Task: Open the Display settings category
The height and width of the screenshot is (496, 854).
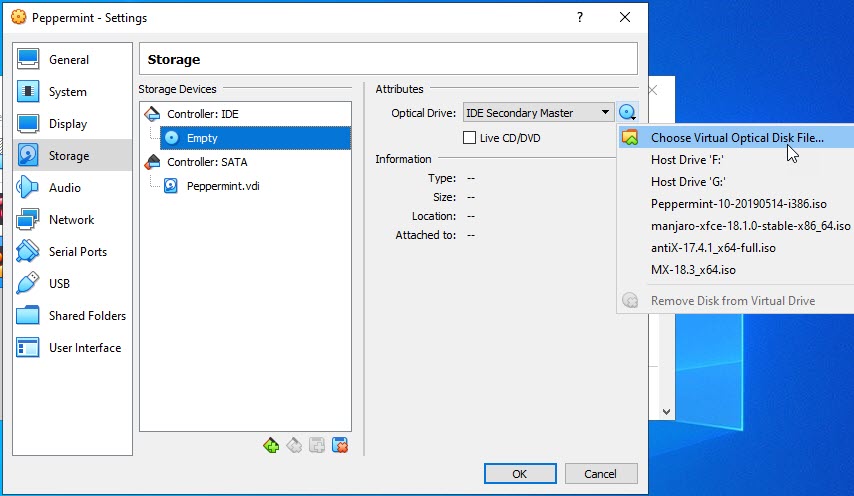Action: point(72,124)
